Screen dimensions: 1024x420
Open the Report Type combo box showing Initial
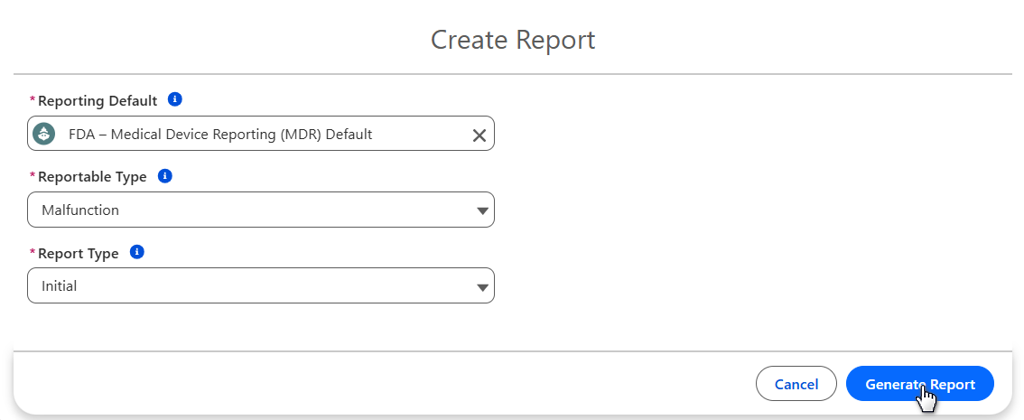point(260,286)
